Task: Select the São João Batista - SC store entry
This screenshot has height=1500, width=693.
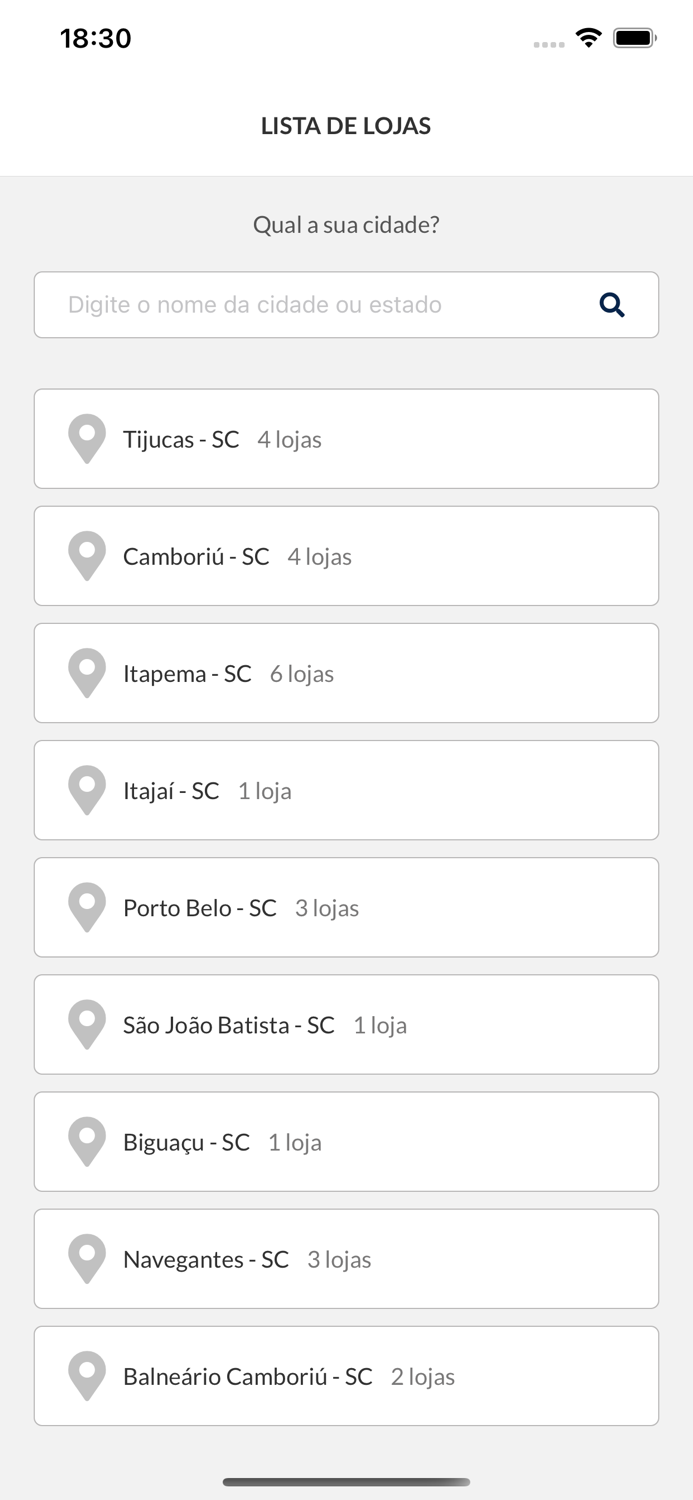Action: coord(346,1024)
